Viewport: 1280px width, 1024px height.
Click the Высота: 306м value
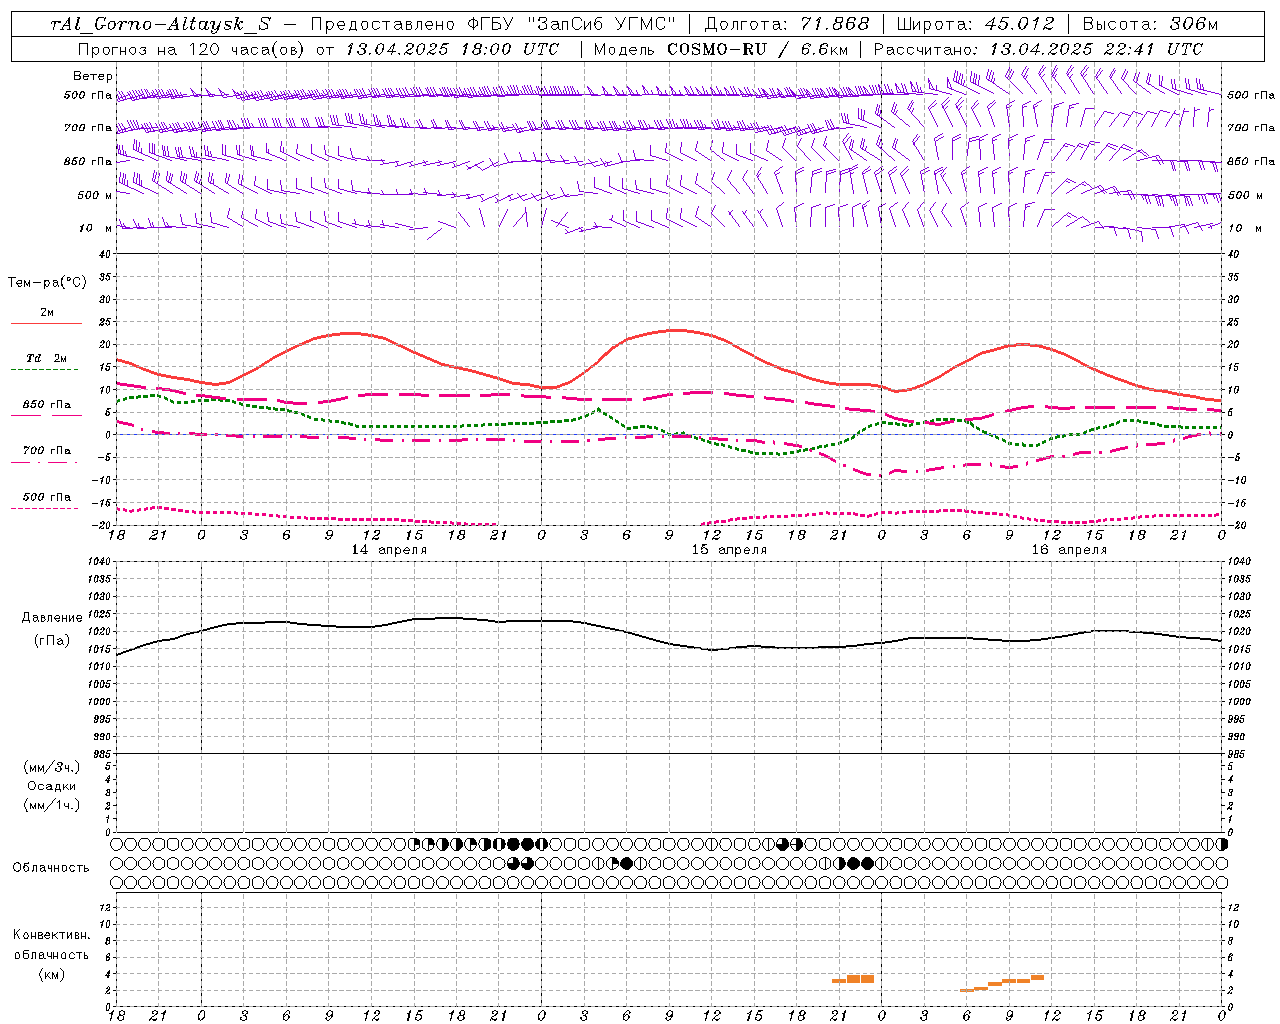(x=1151, y=25)
